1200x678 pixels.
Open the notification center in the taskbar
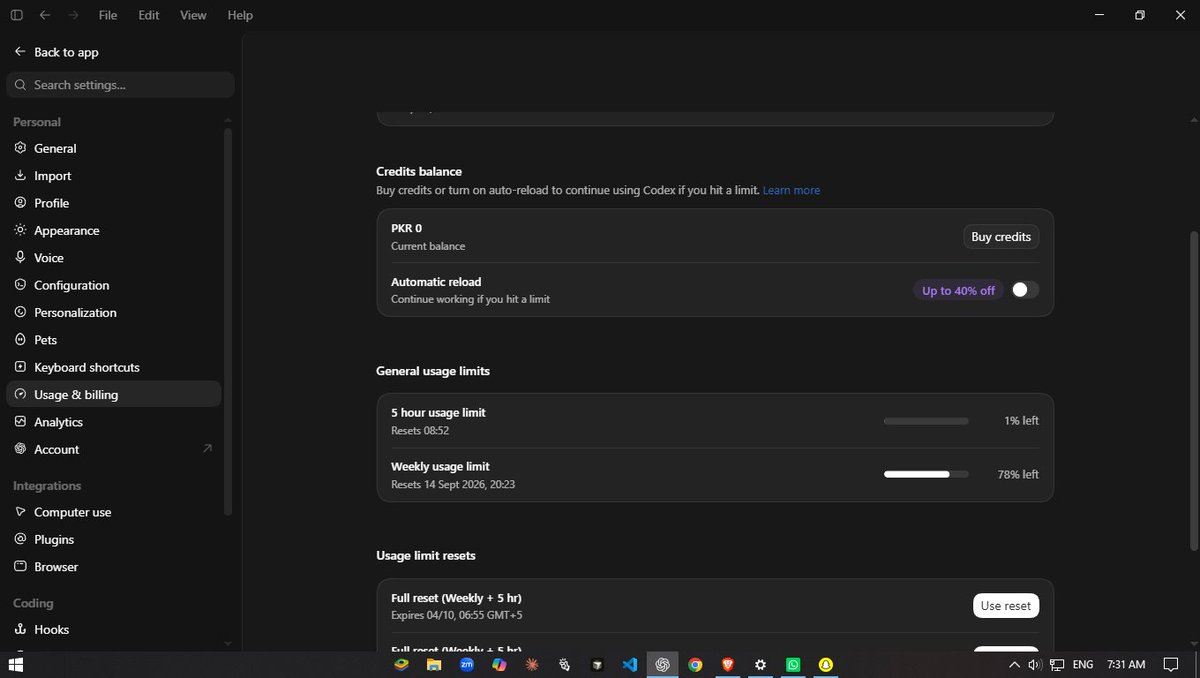click(x=1171, y=664)
